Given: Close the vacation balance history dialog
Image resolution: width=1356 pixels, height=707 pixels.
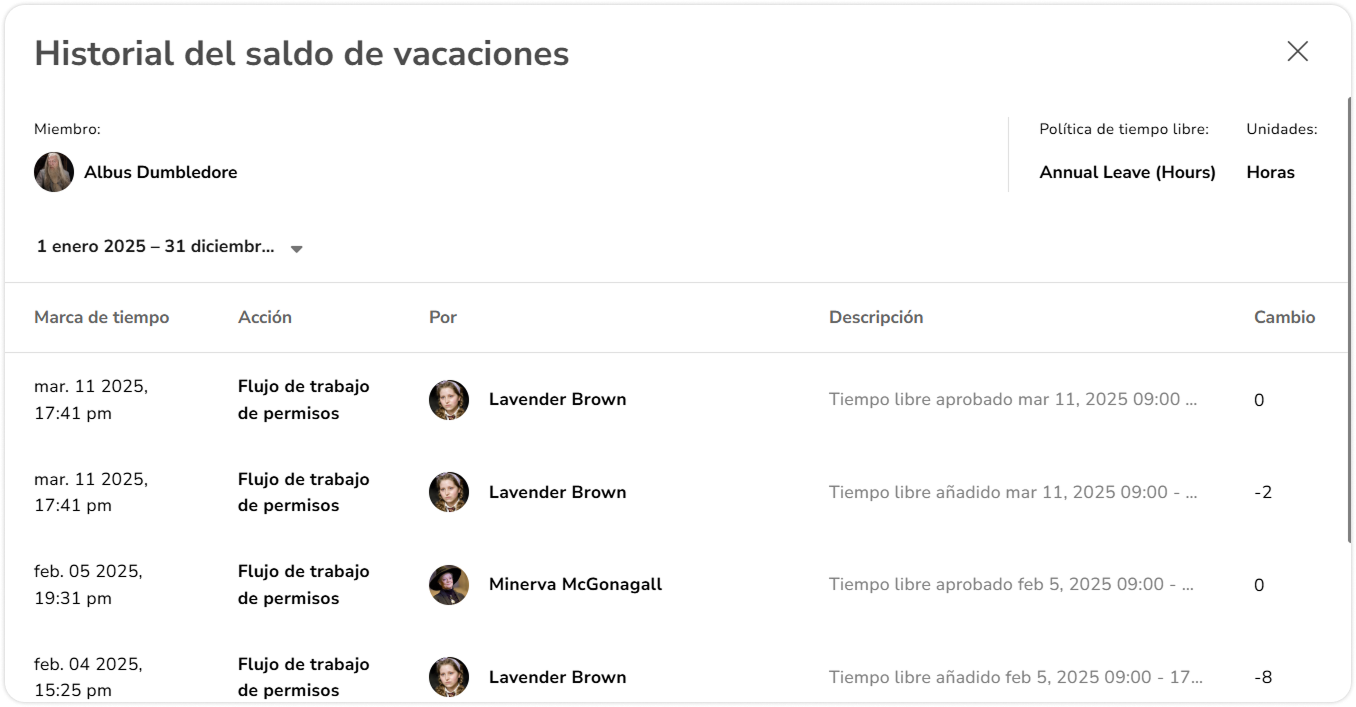Looking at the screenshot, I should click(x=1297, y=52).
